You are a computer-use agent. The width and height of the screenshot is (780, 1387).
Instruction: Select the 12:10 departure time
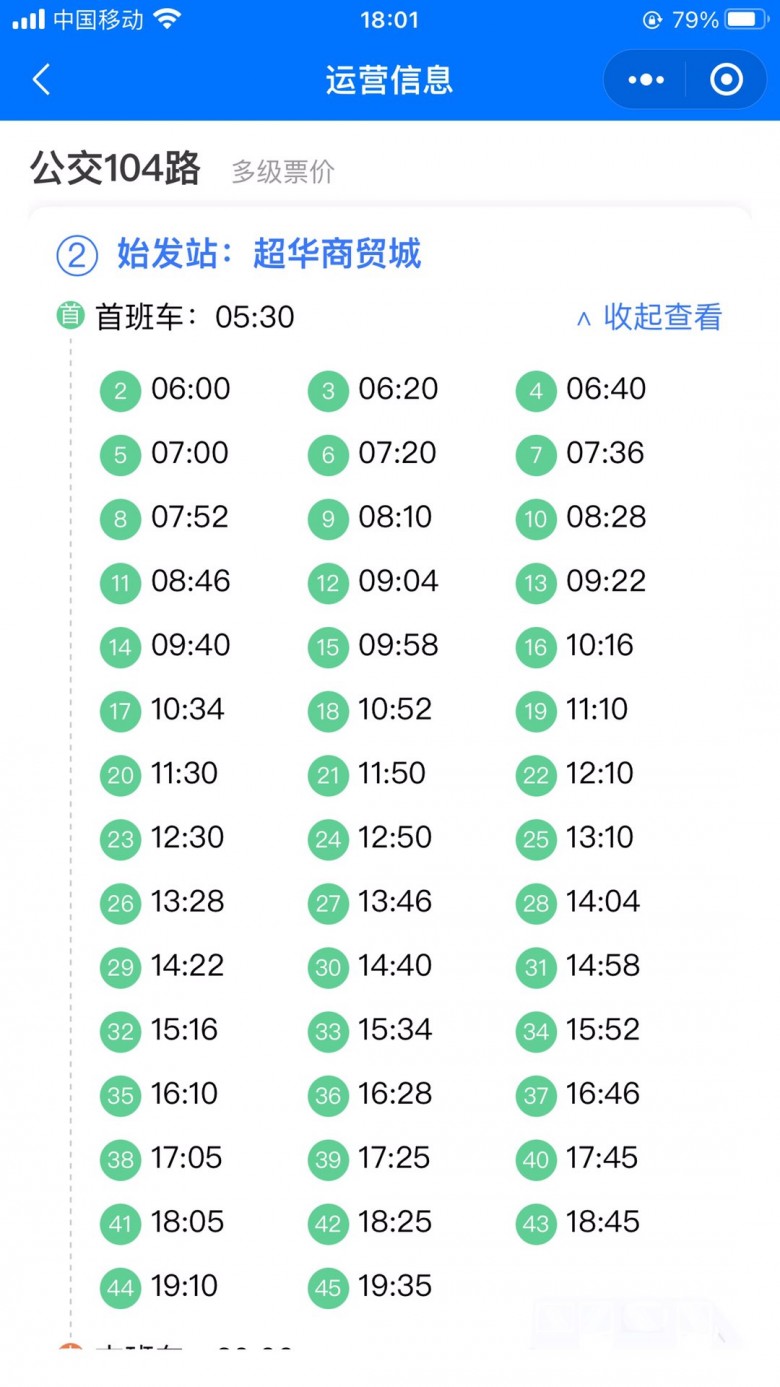[600, 773]
